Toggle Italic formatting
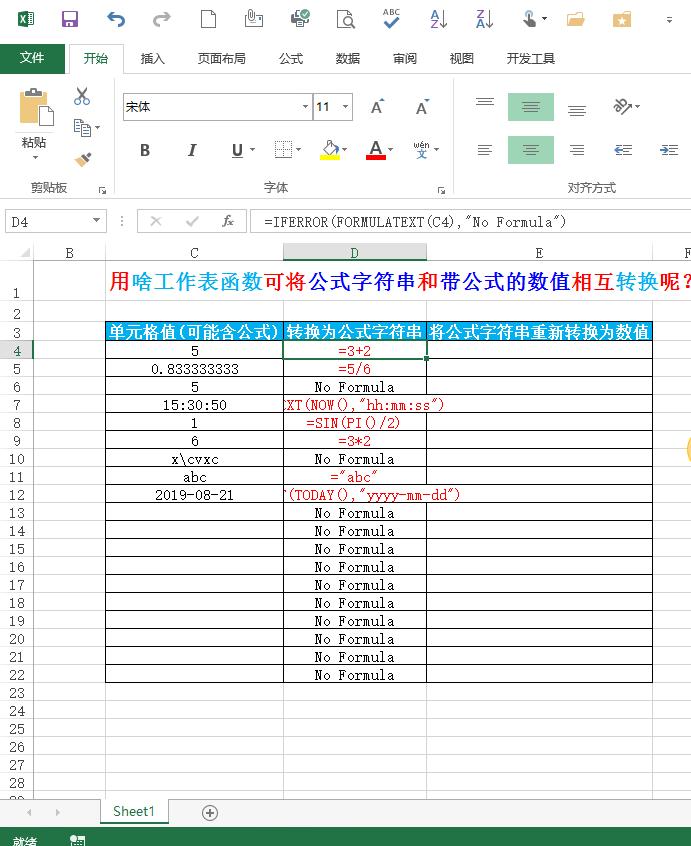 pyautogui.click(x=191, y=150)
